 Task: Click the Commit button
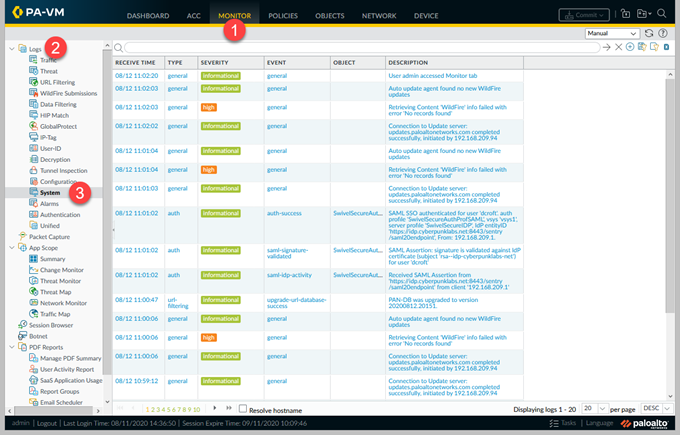click(581, 15)
